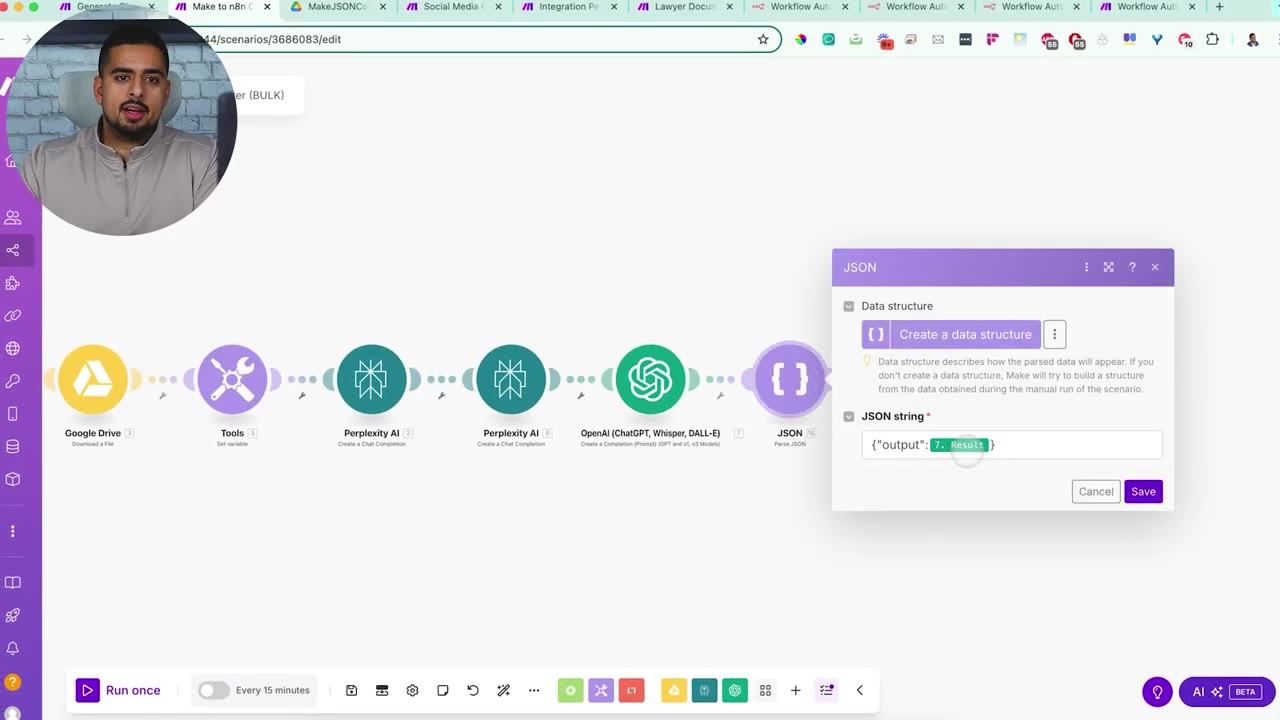
Task: Open Connections link icon in left sidebar
Action: click(13, 316)
